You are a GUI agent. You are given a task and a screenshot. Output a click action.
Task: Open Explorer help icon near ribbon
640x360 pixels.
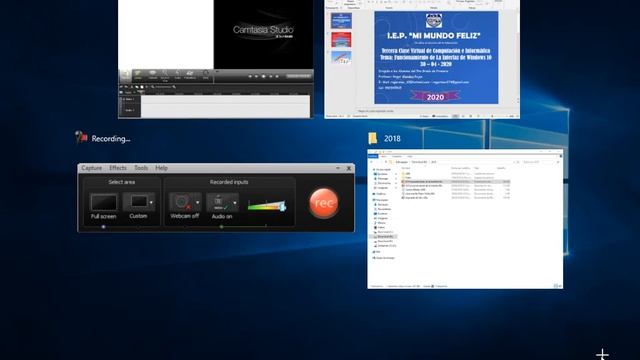[561, 156]
